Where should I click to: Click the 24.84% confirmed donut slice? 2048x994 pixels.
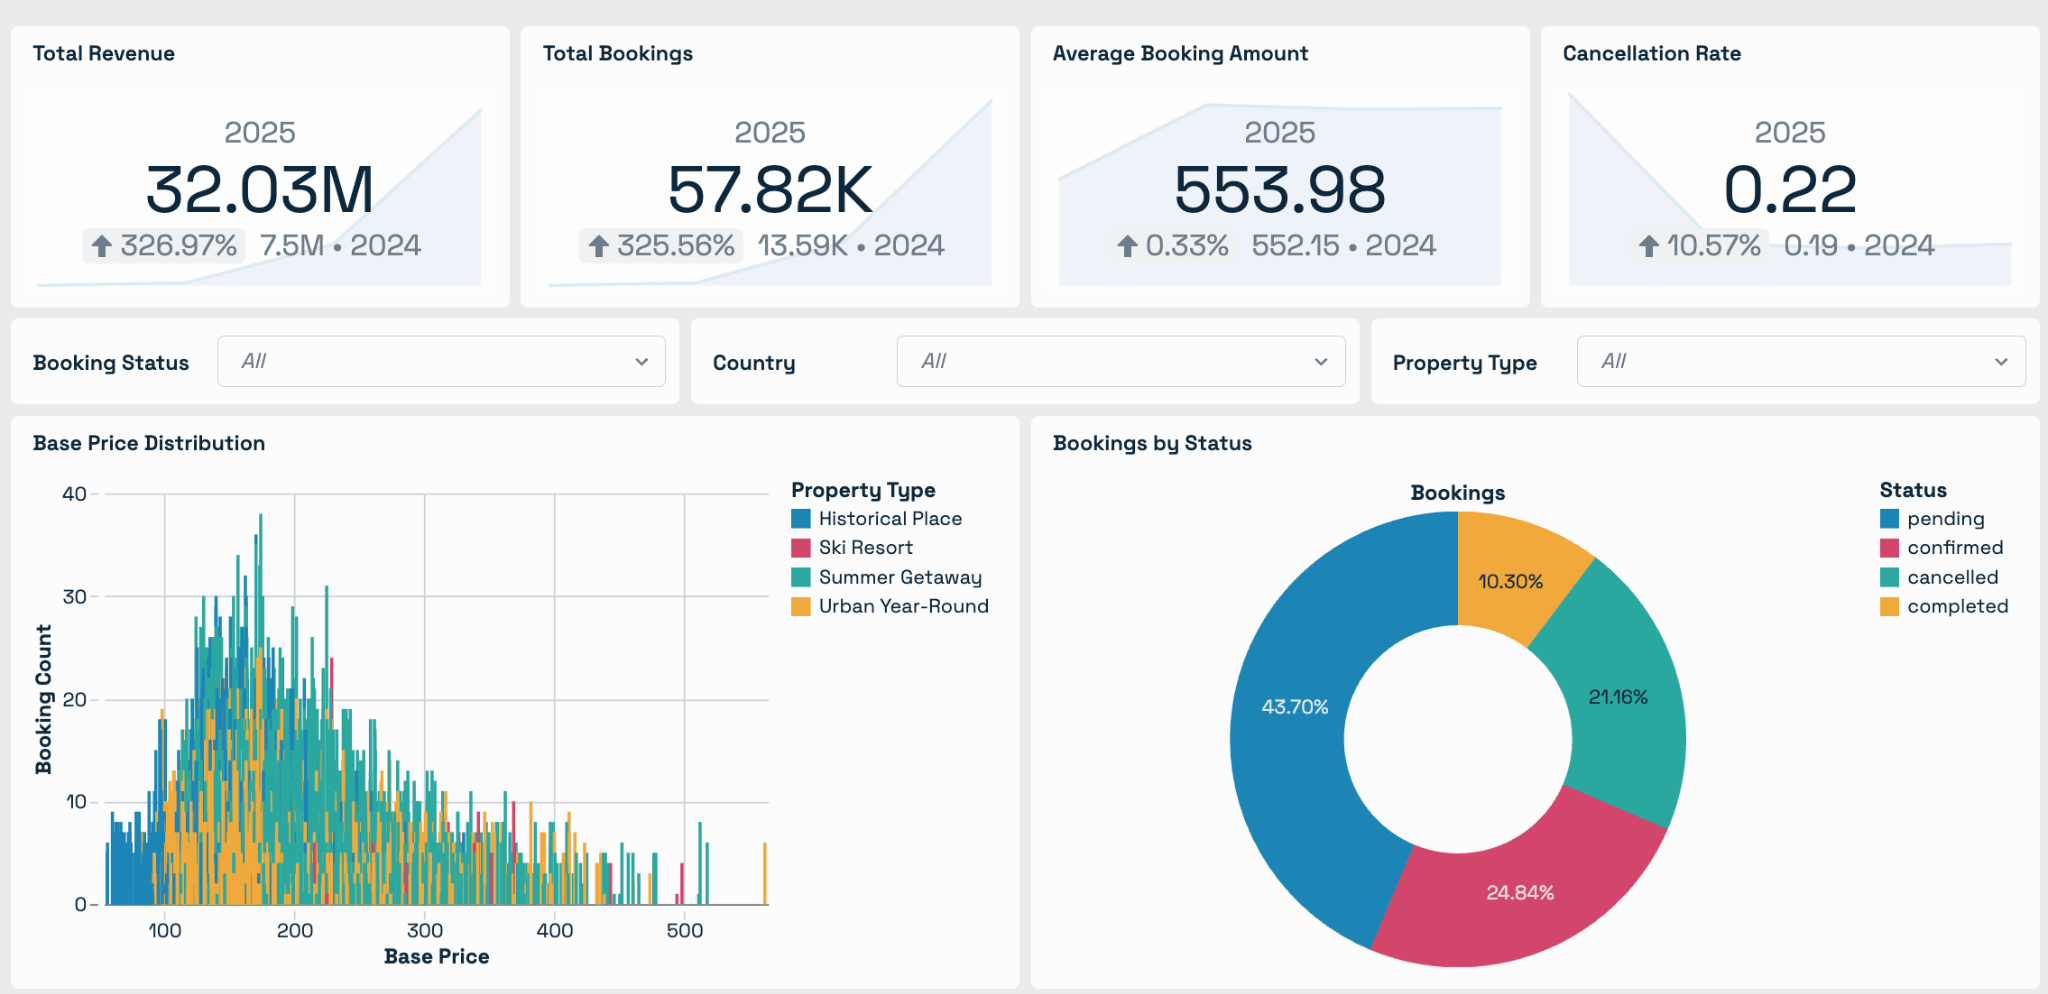pos(1520,892)
